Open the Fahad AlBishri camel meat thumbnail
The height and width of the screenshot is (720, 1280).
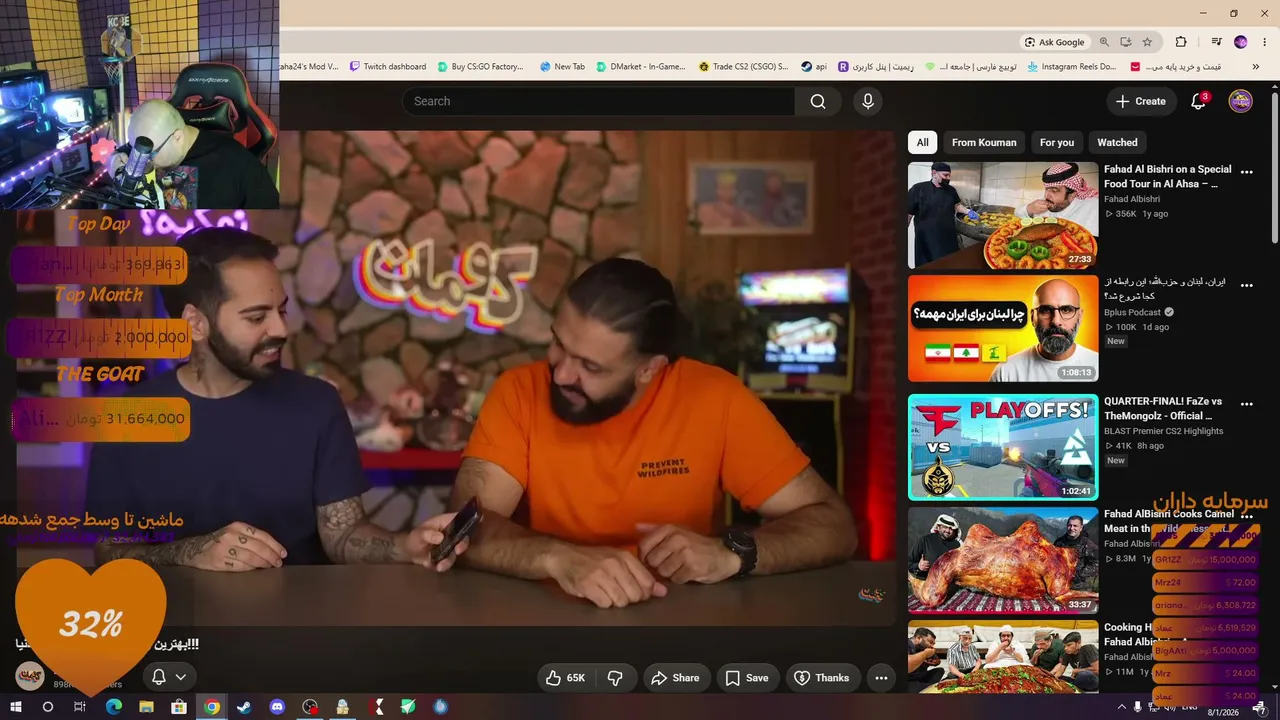1003,560
